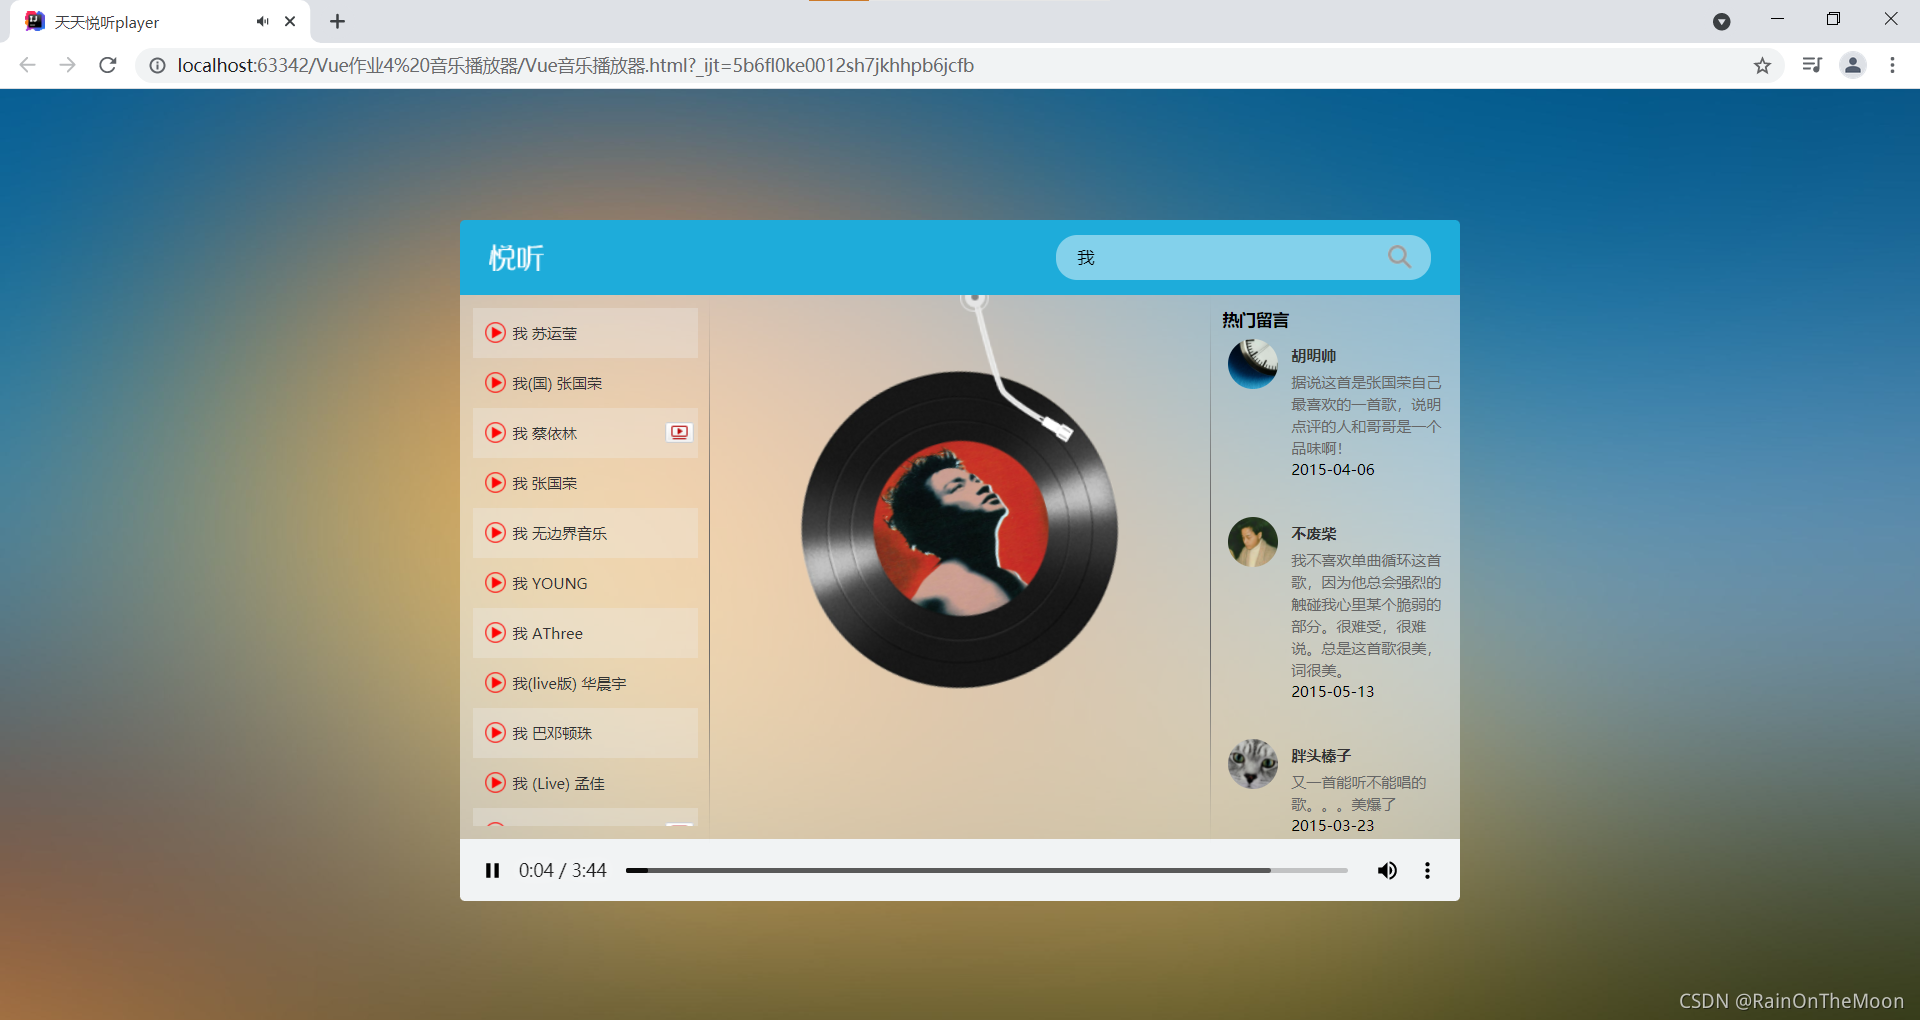Select song title 我 无边界音乐
This screenshot has height=1020, width=1920.
click(560, 533)
